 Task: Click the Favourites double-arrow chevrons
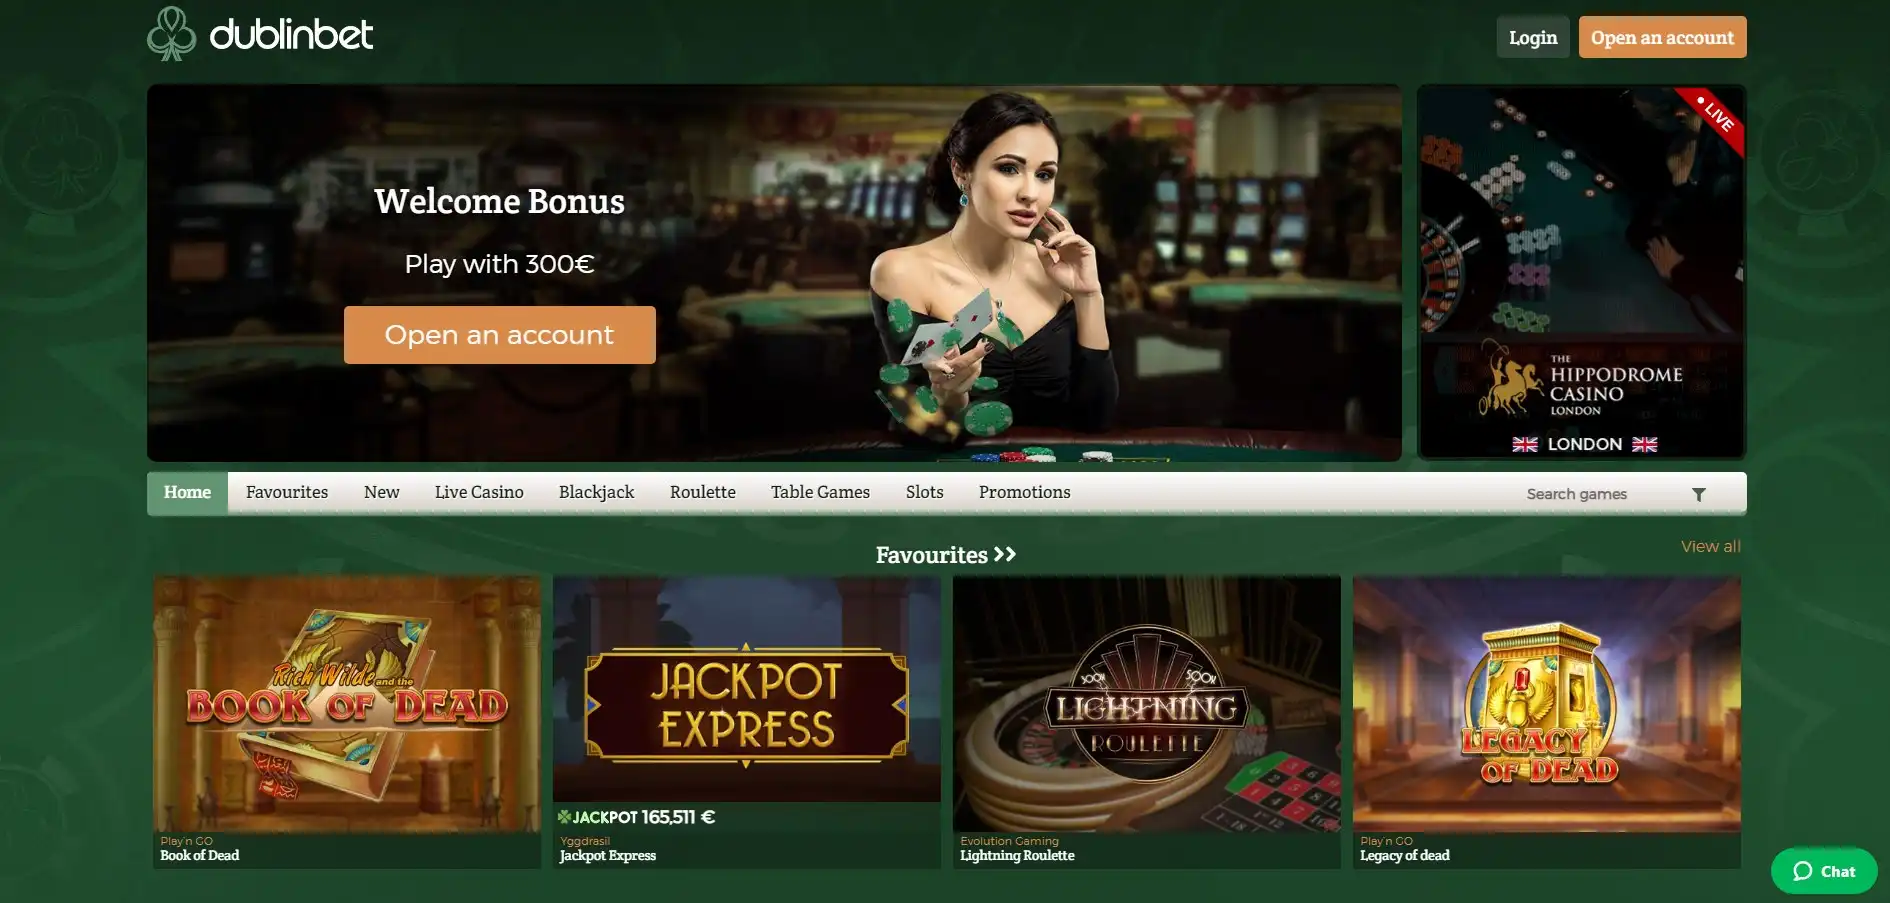click(x=1005, y=554)
